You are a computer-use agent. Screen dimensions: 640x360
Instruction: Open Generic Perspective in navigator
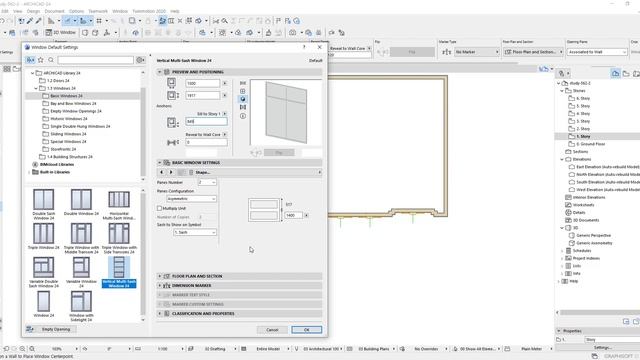[593, 236]
